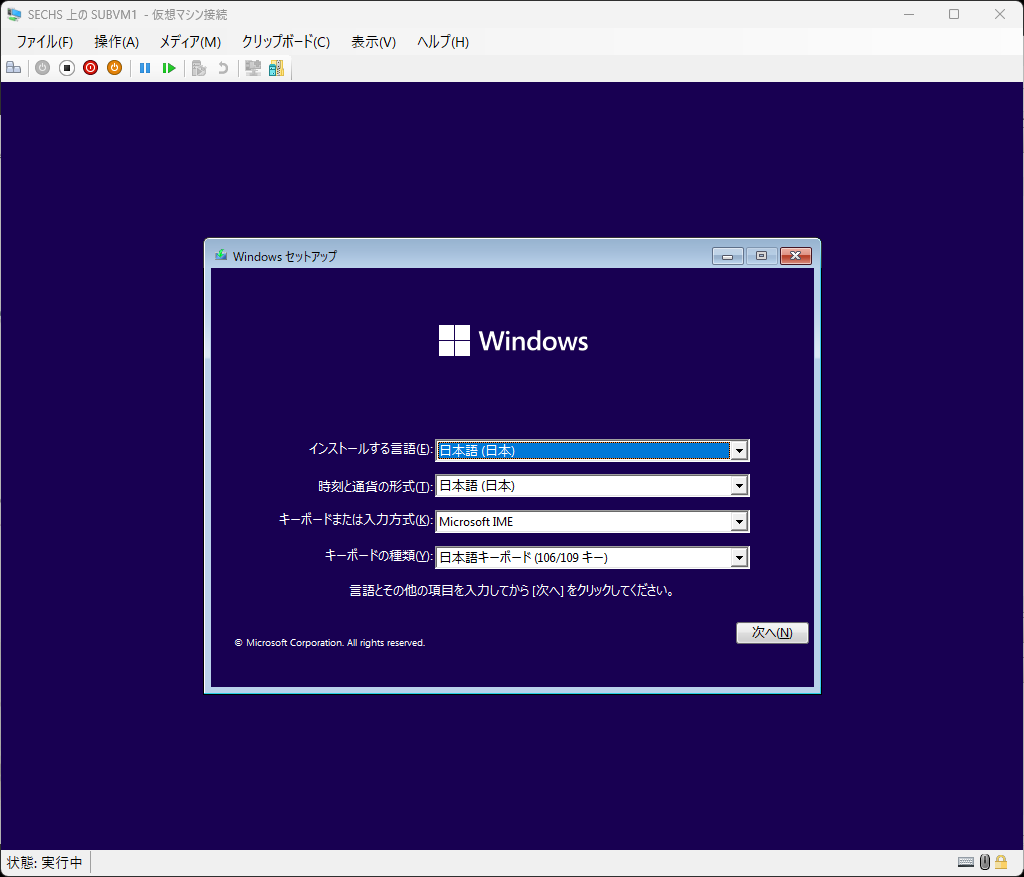1024x877 pixels.
Task: Open the ファイル(F) menu
Action: 44,42
